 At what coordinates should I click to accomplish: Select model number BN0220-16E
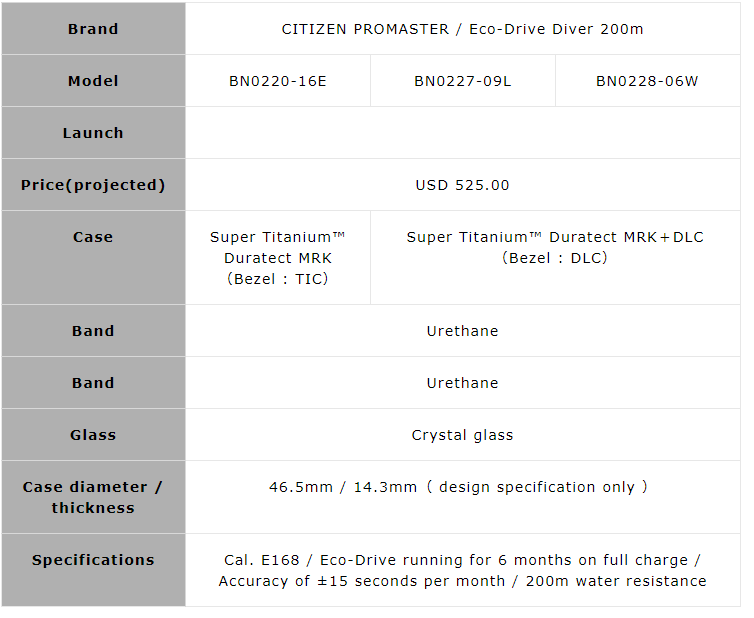[277, 81]
